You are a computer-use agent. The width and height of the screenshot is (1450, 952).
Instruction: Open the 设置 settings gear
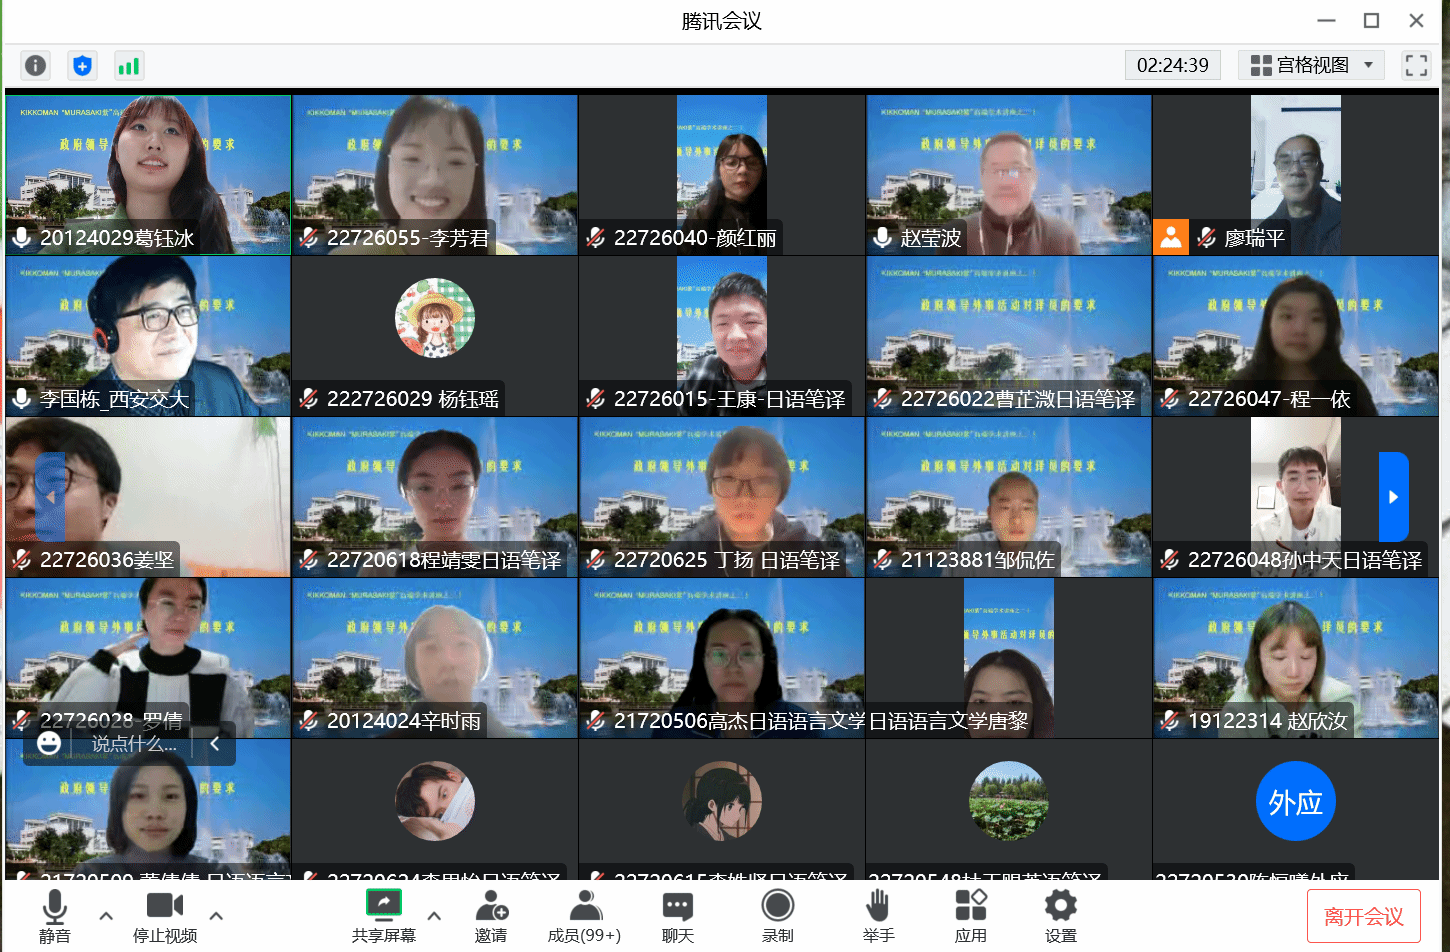1061,916
